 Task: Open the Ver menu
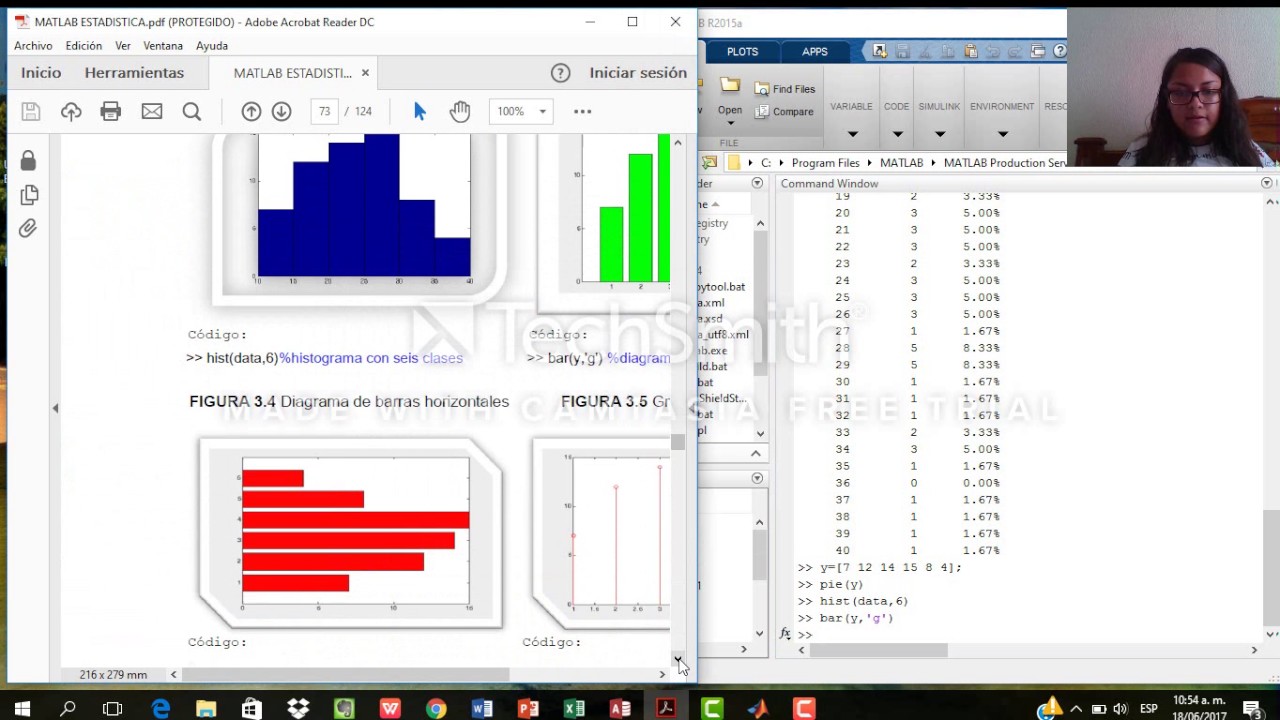[123, 46]
